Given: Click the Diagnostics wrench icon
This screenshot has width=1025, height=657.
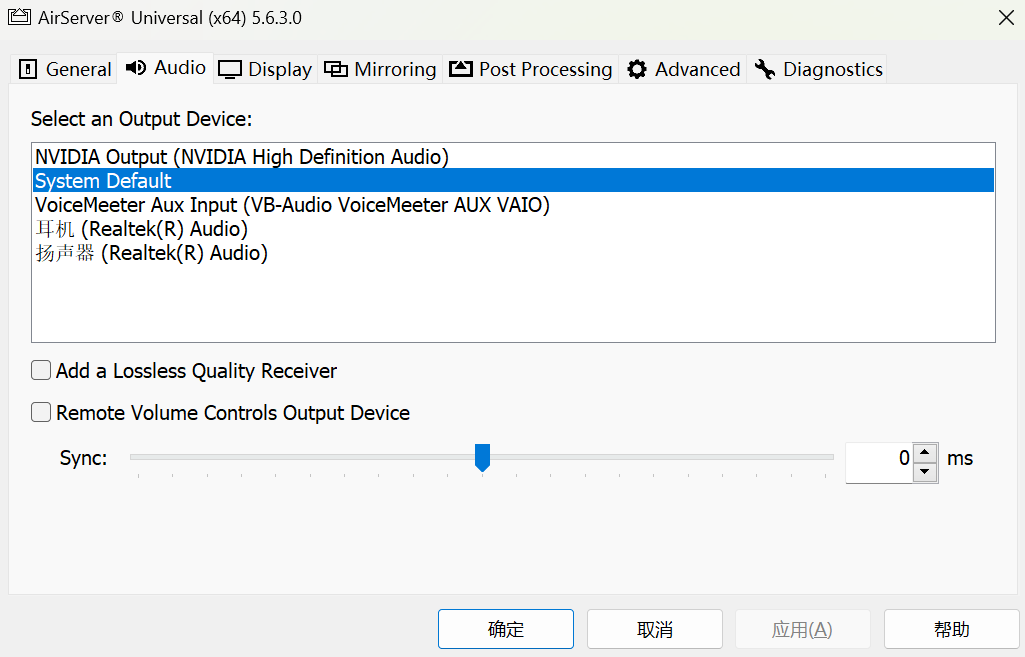Looking at the screenshot, I should (x=765, y=69).
